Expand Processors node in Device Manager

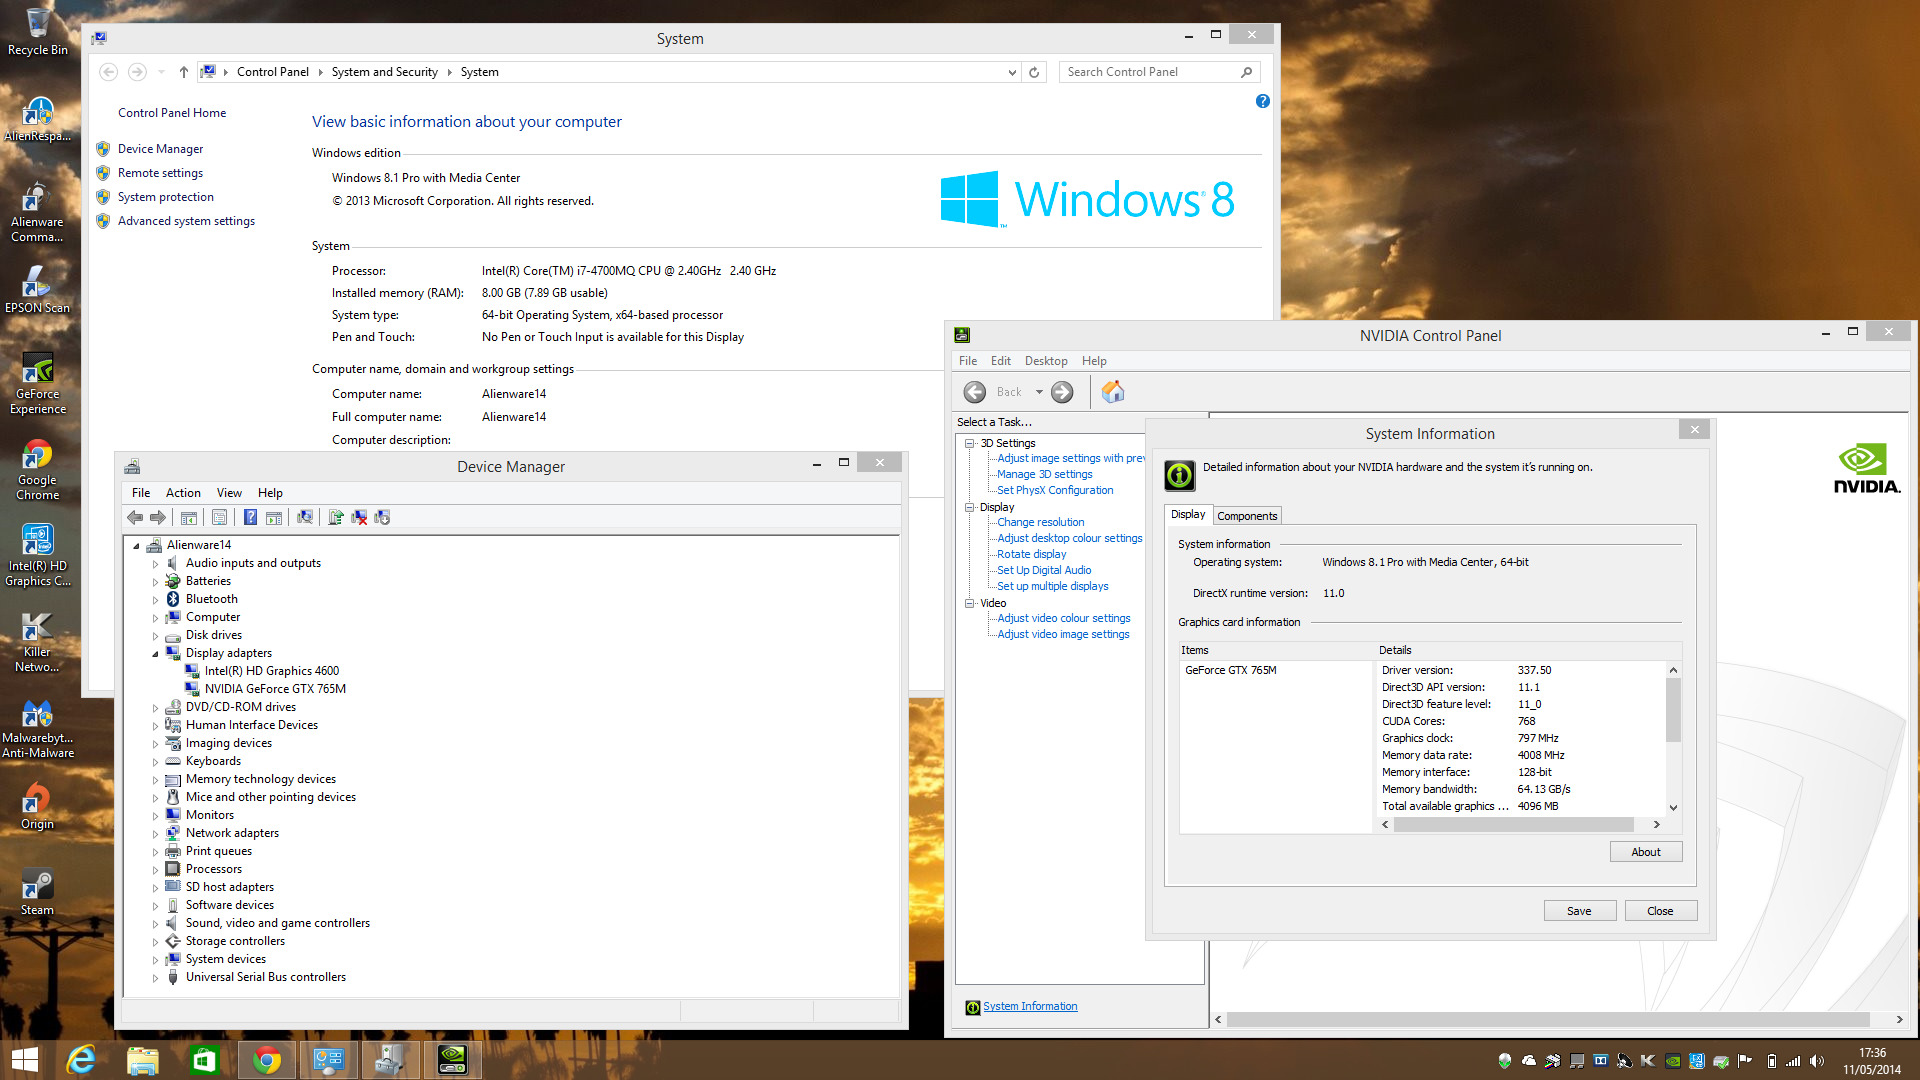coord(155,870)
